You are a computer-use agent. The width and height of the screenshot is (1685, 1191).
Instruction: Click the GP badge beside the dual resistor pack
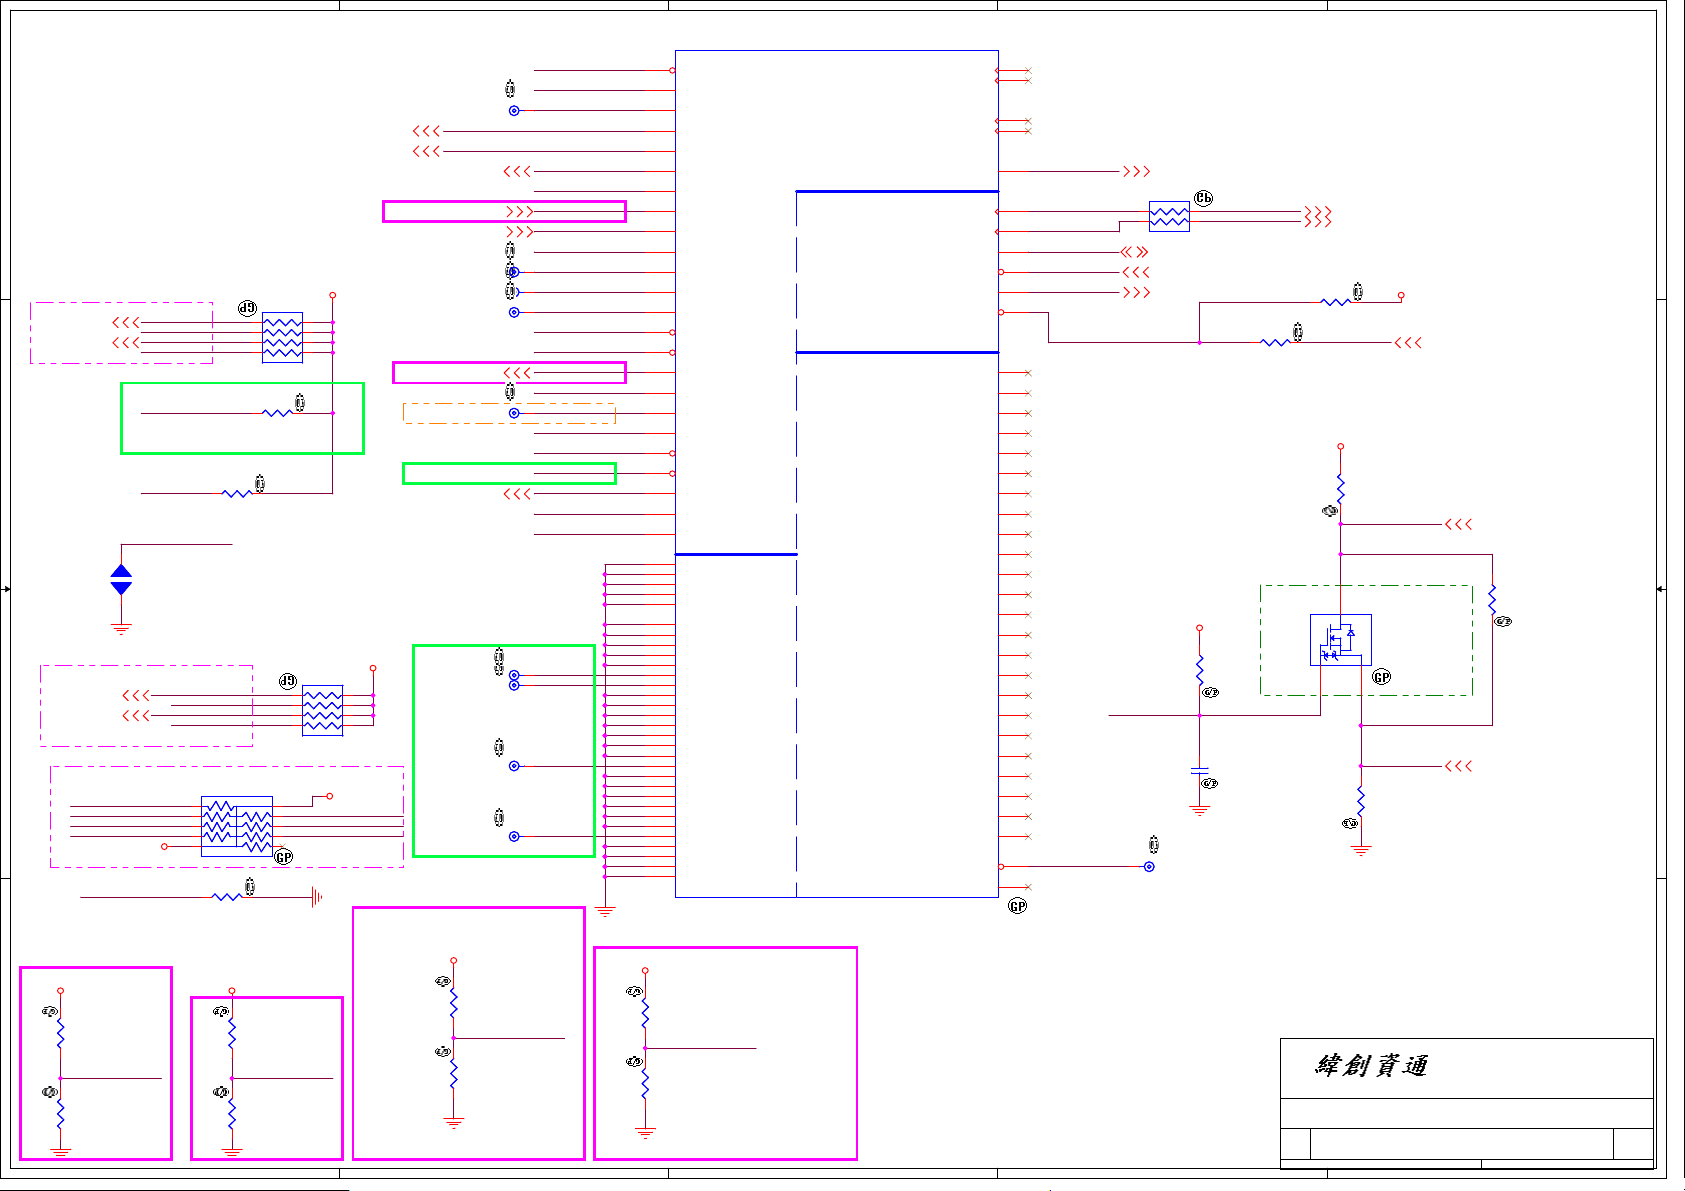pyautogui.click(x=283, y=857)
